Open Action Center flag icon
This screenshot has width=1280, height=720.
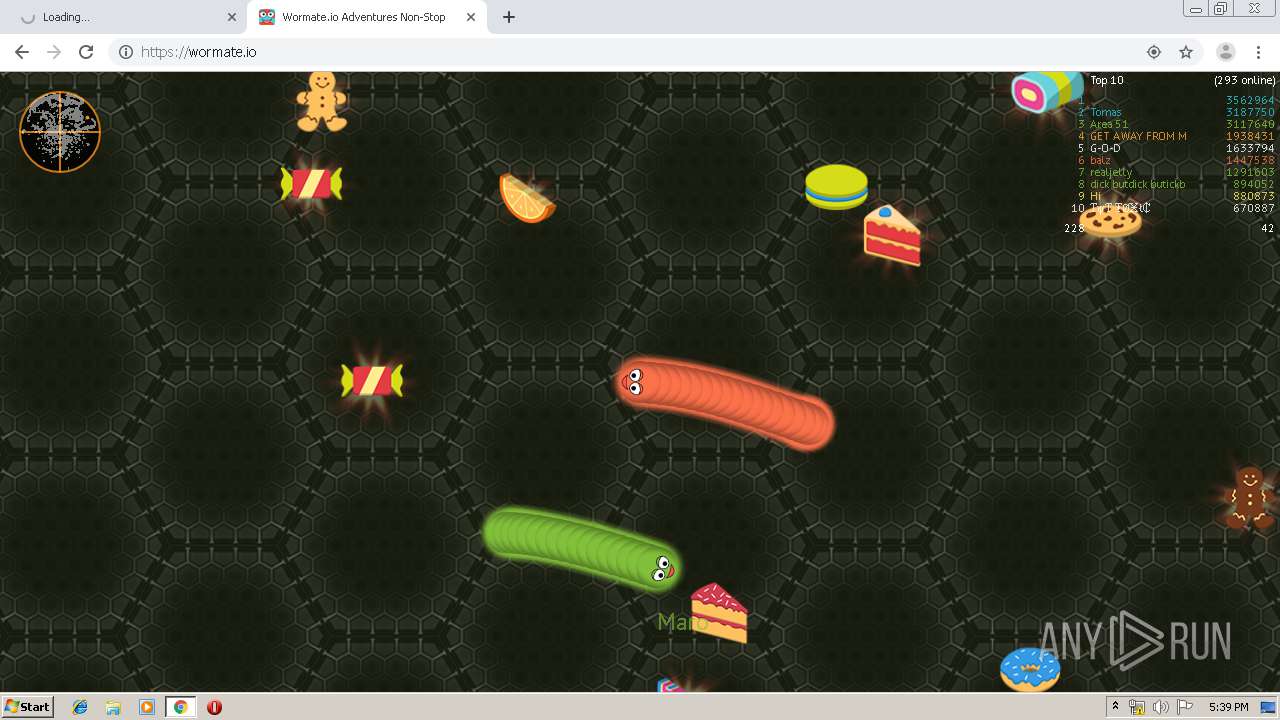[x=1185, y=707]
